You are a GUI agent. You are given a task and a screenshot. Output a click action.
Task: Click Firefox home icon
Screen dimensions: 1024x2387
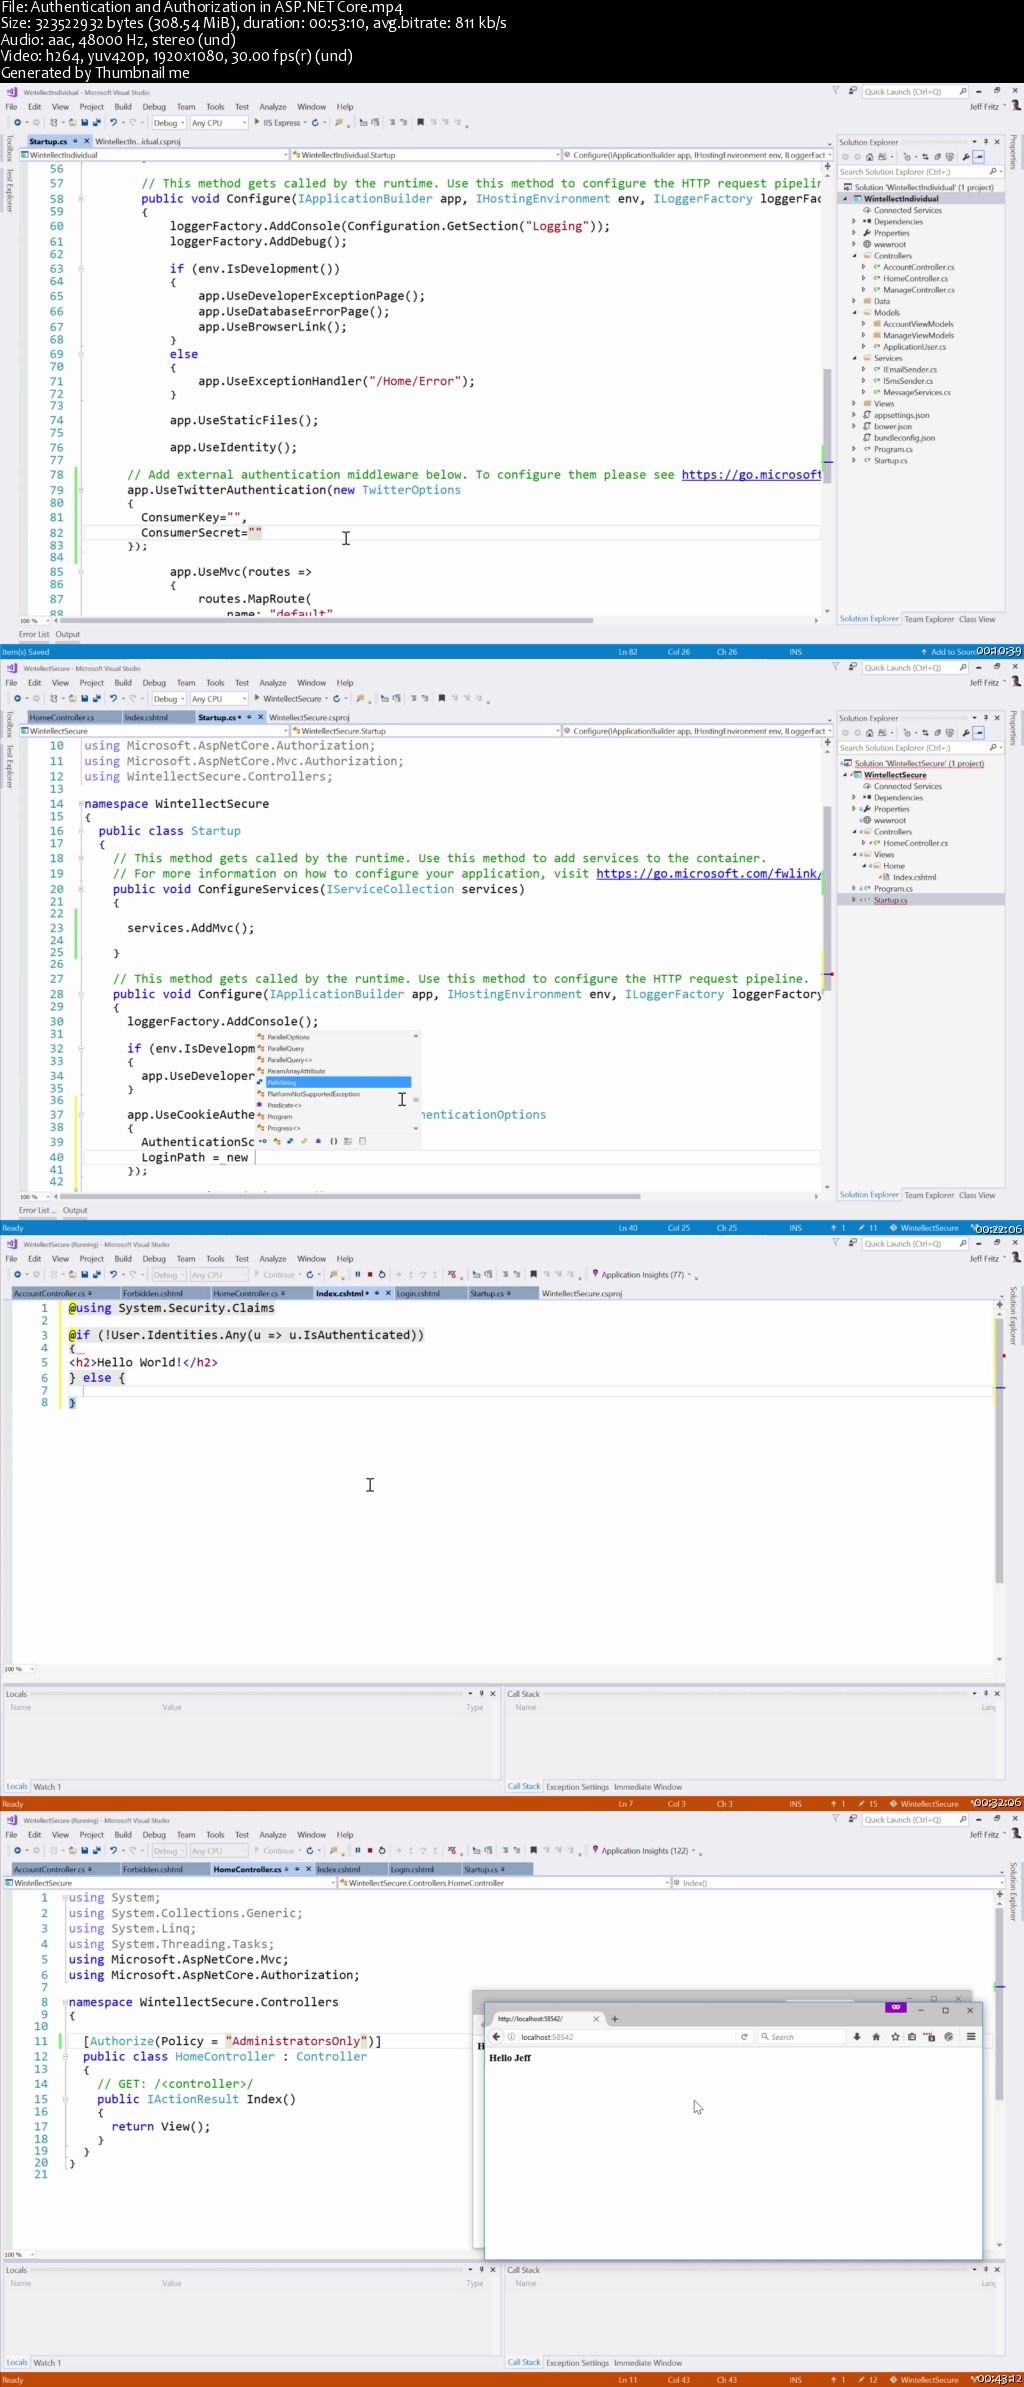click(x=876, y=2036)
